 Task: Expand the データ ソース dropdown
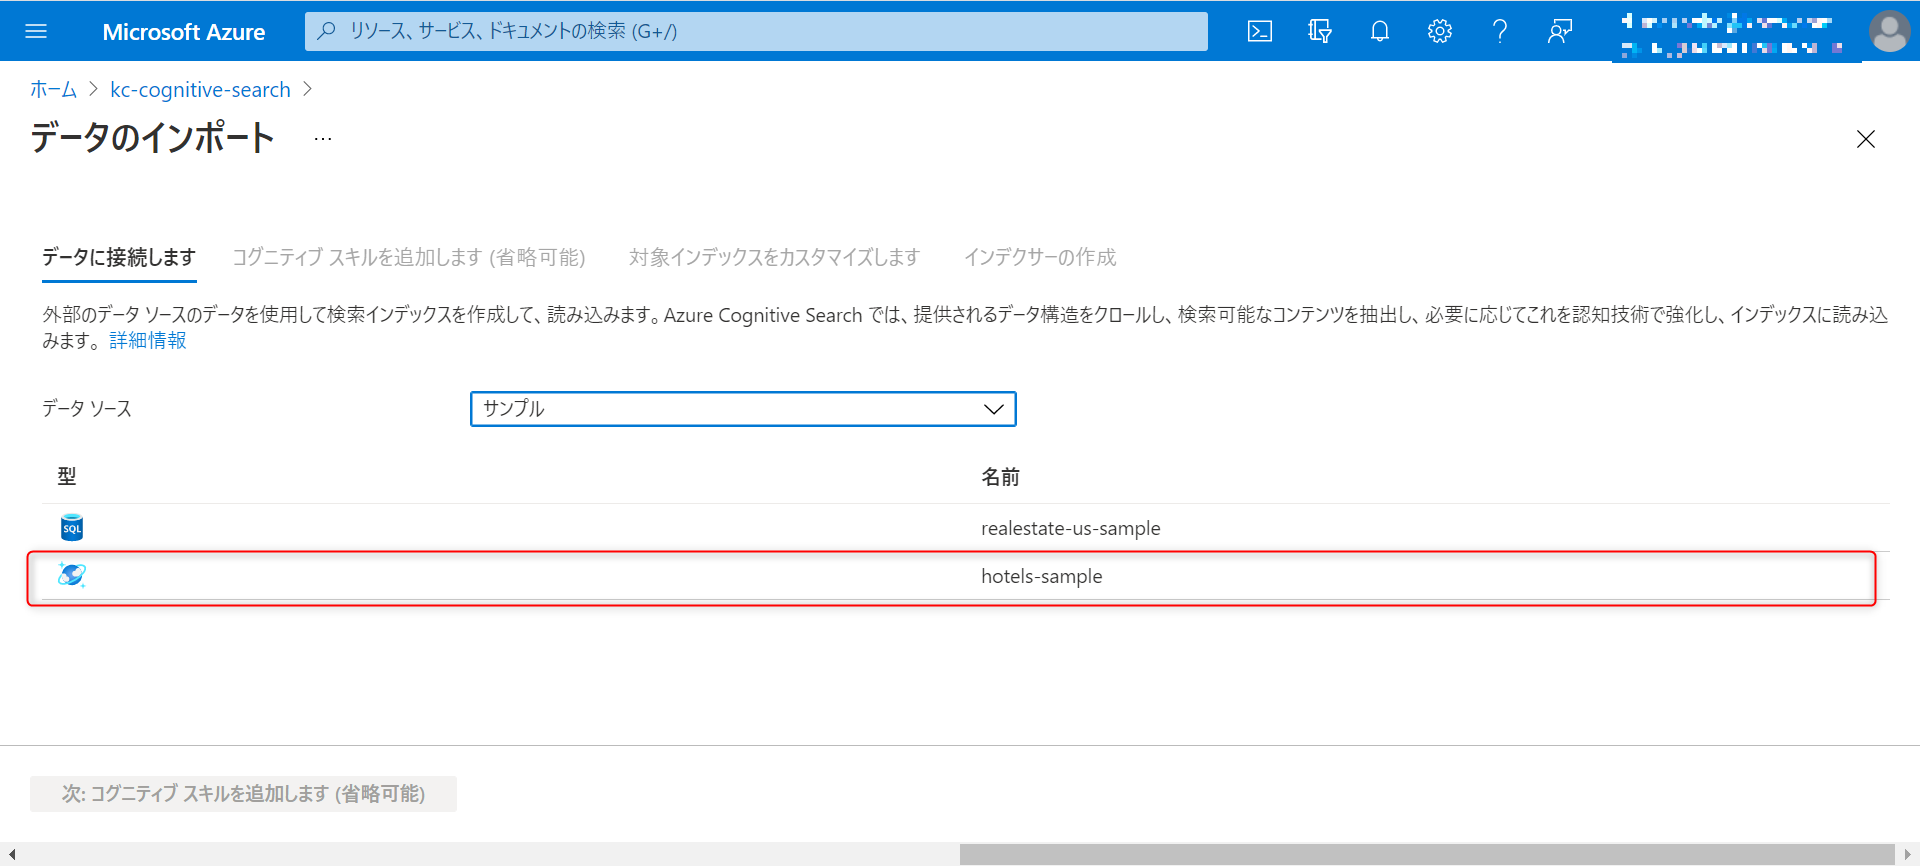pyautogui.click(x=743, y=409)
